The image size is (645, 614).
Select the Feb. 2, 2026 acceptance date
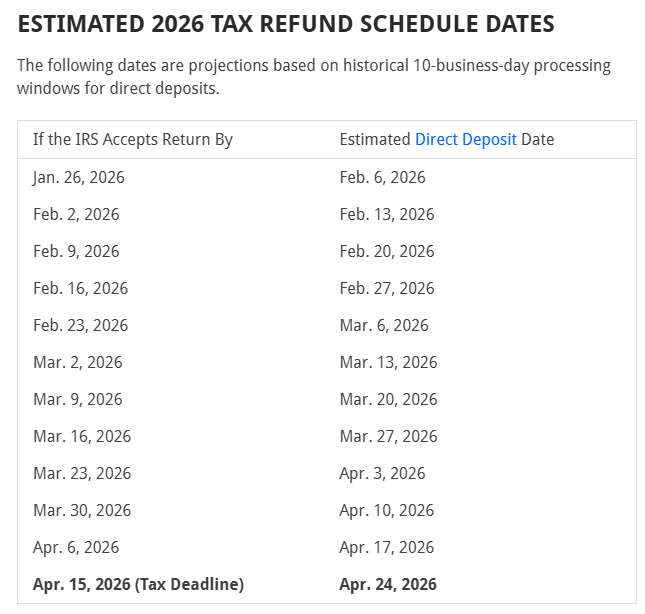click(x=76, y=214)
